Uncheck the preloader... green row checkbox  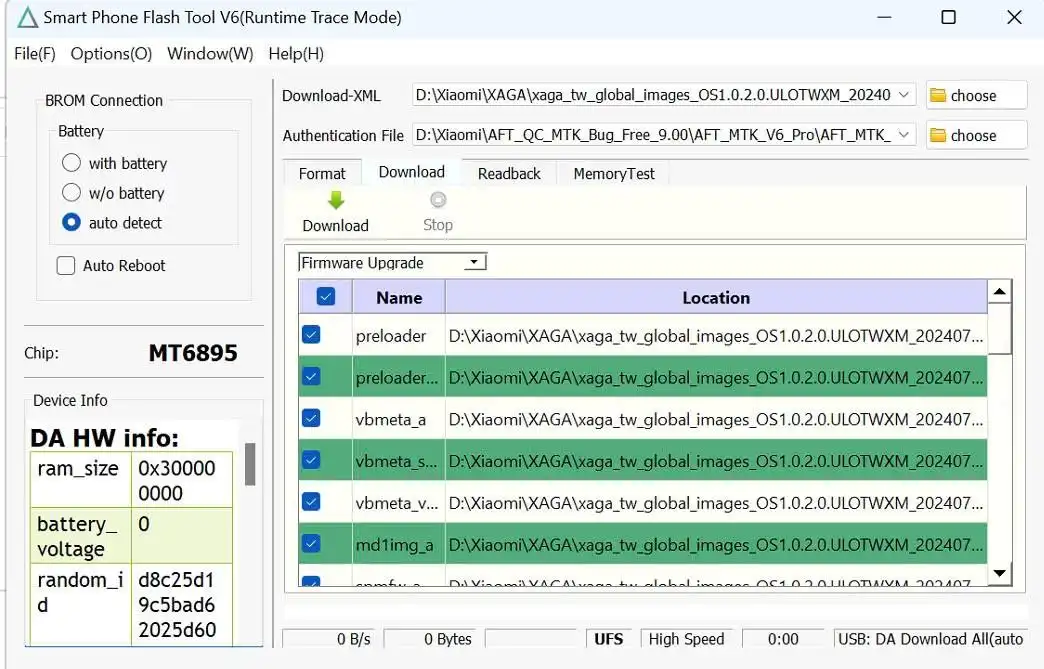point(311,377)
